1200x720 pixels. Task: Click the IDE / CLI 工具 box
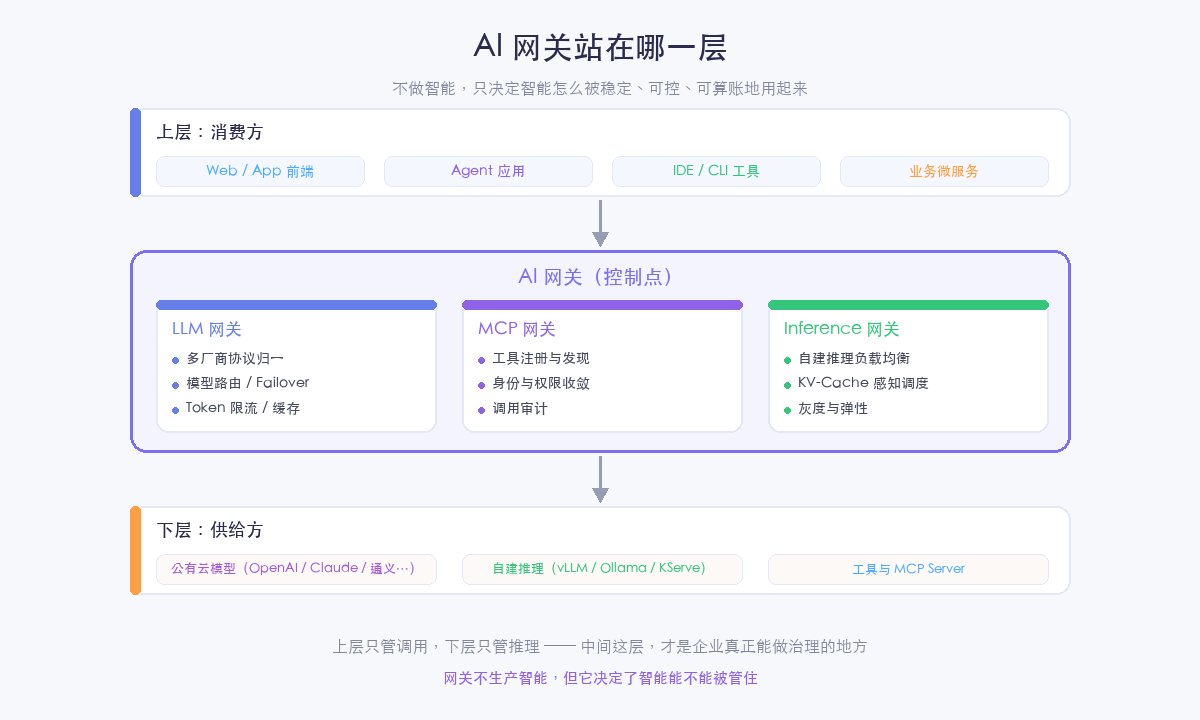tap(716, 171)
